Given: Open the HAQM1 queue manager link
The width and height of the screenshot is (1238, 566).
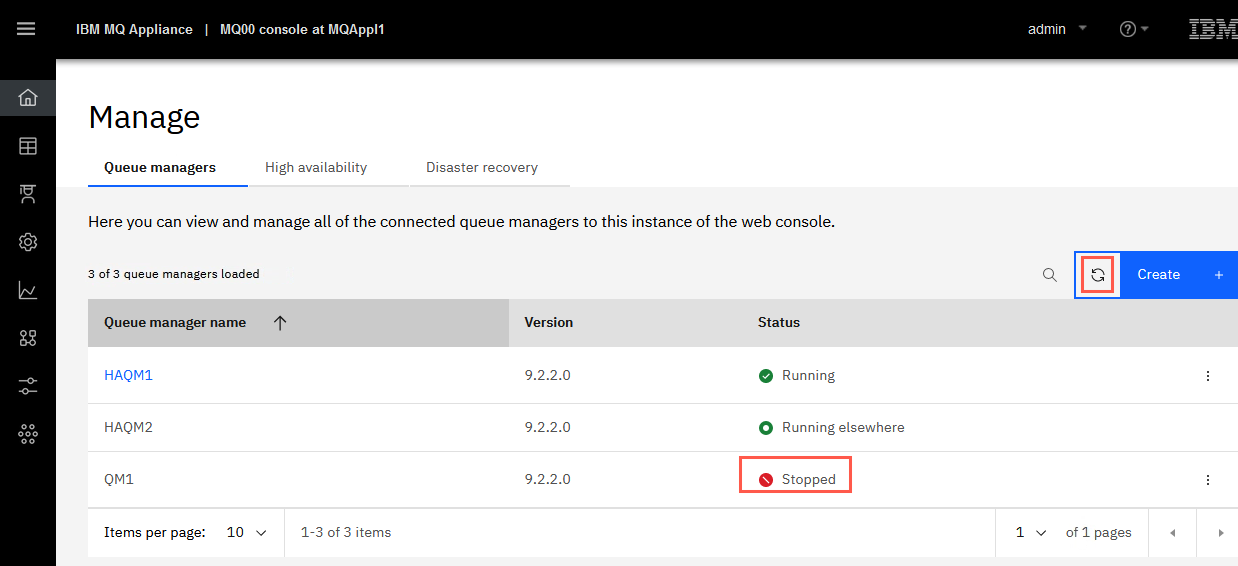Looking at the screenshot, I should click(128, 376).
